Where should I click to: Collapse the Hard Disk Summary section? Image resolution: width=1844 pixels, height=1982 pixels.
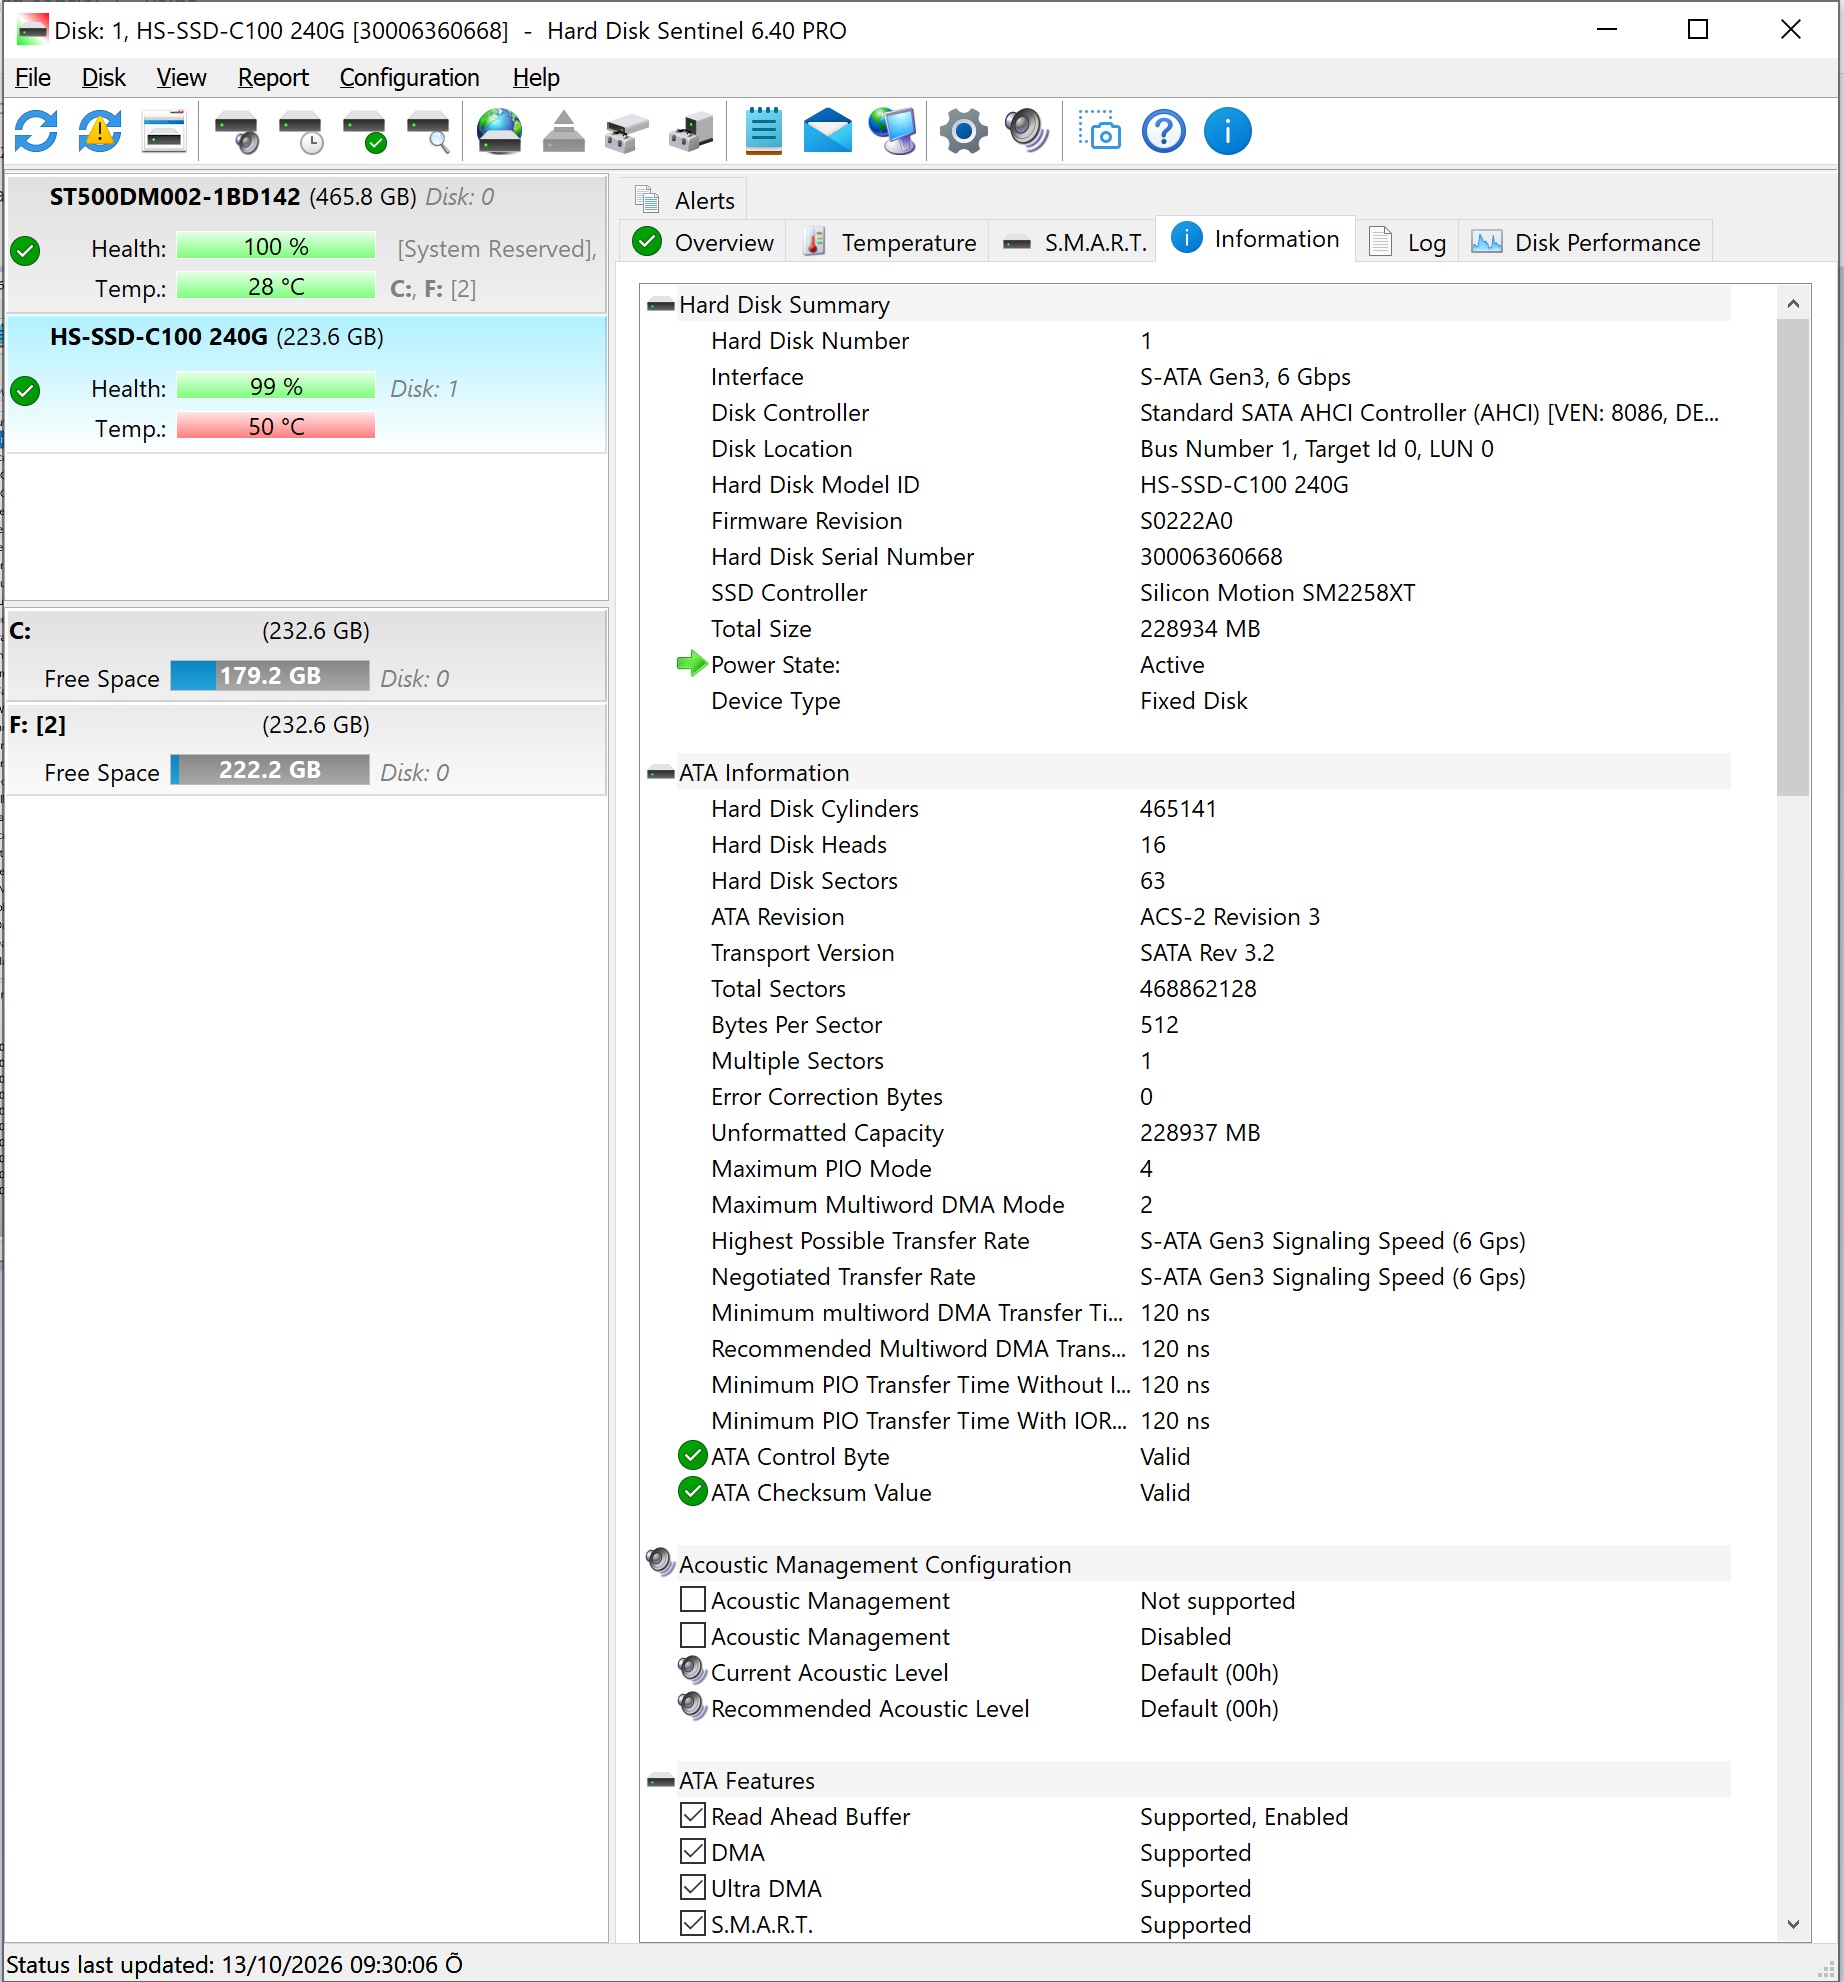click(x=661, y=305)
